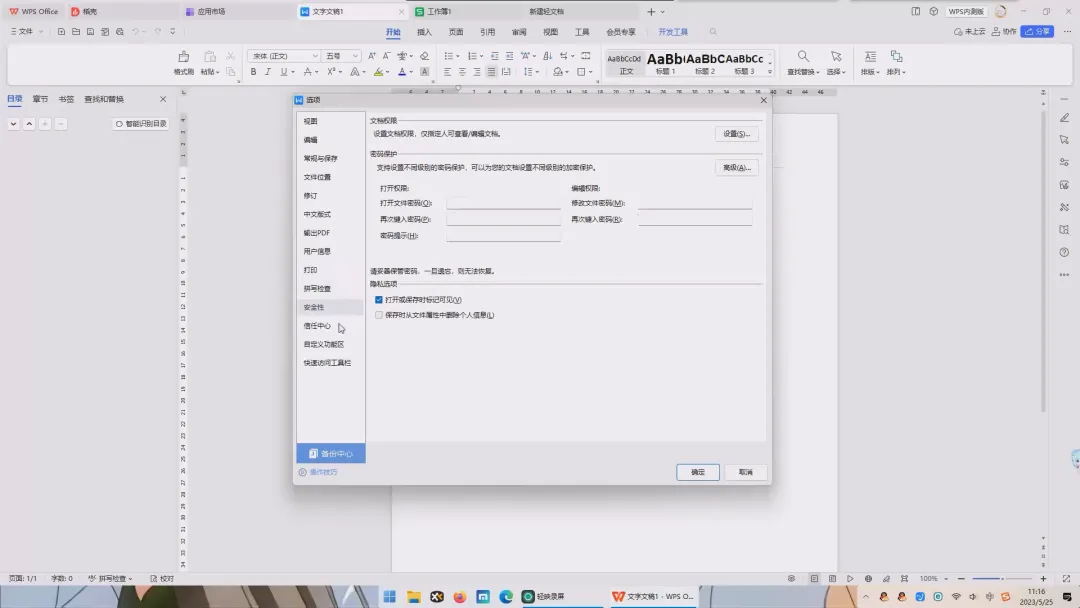This screenshot has width=1080, height=608.
Task: Click the 修改文件密码 input field
Action: 695,203
